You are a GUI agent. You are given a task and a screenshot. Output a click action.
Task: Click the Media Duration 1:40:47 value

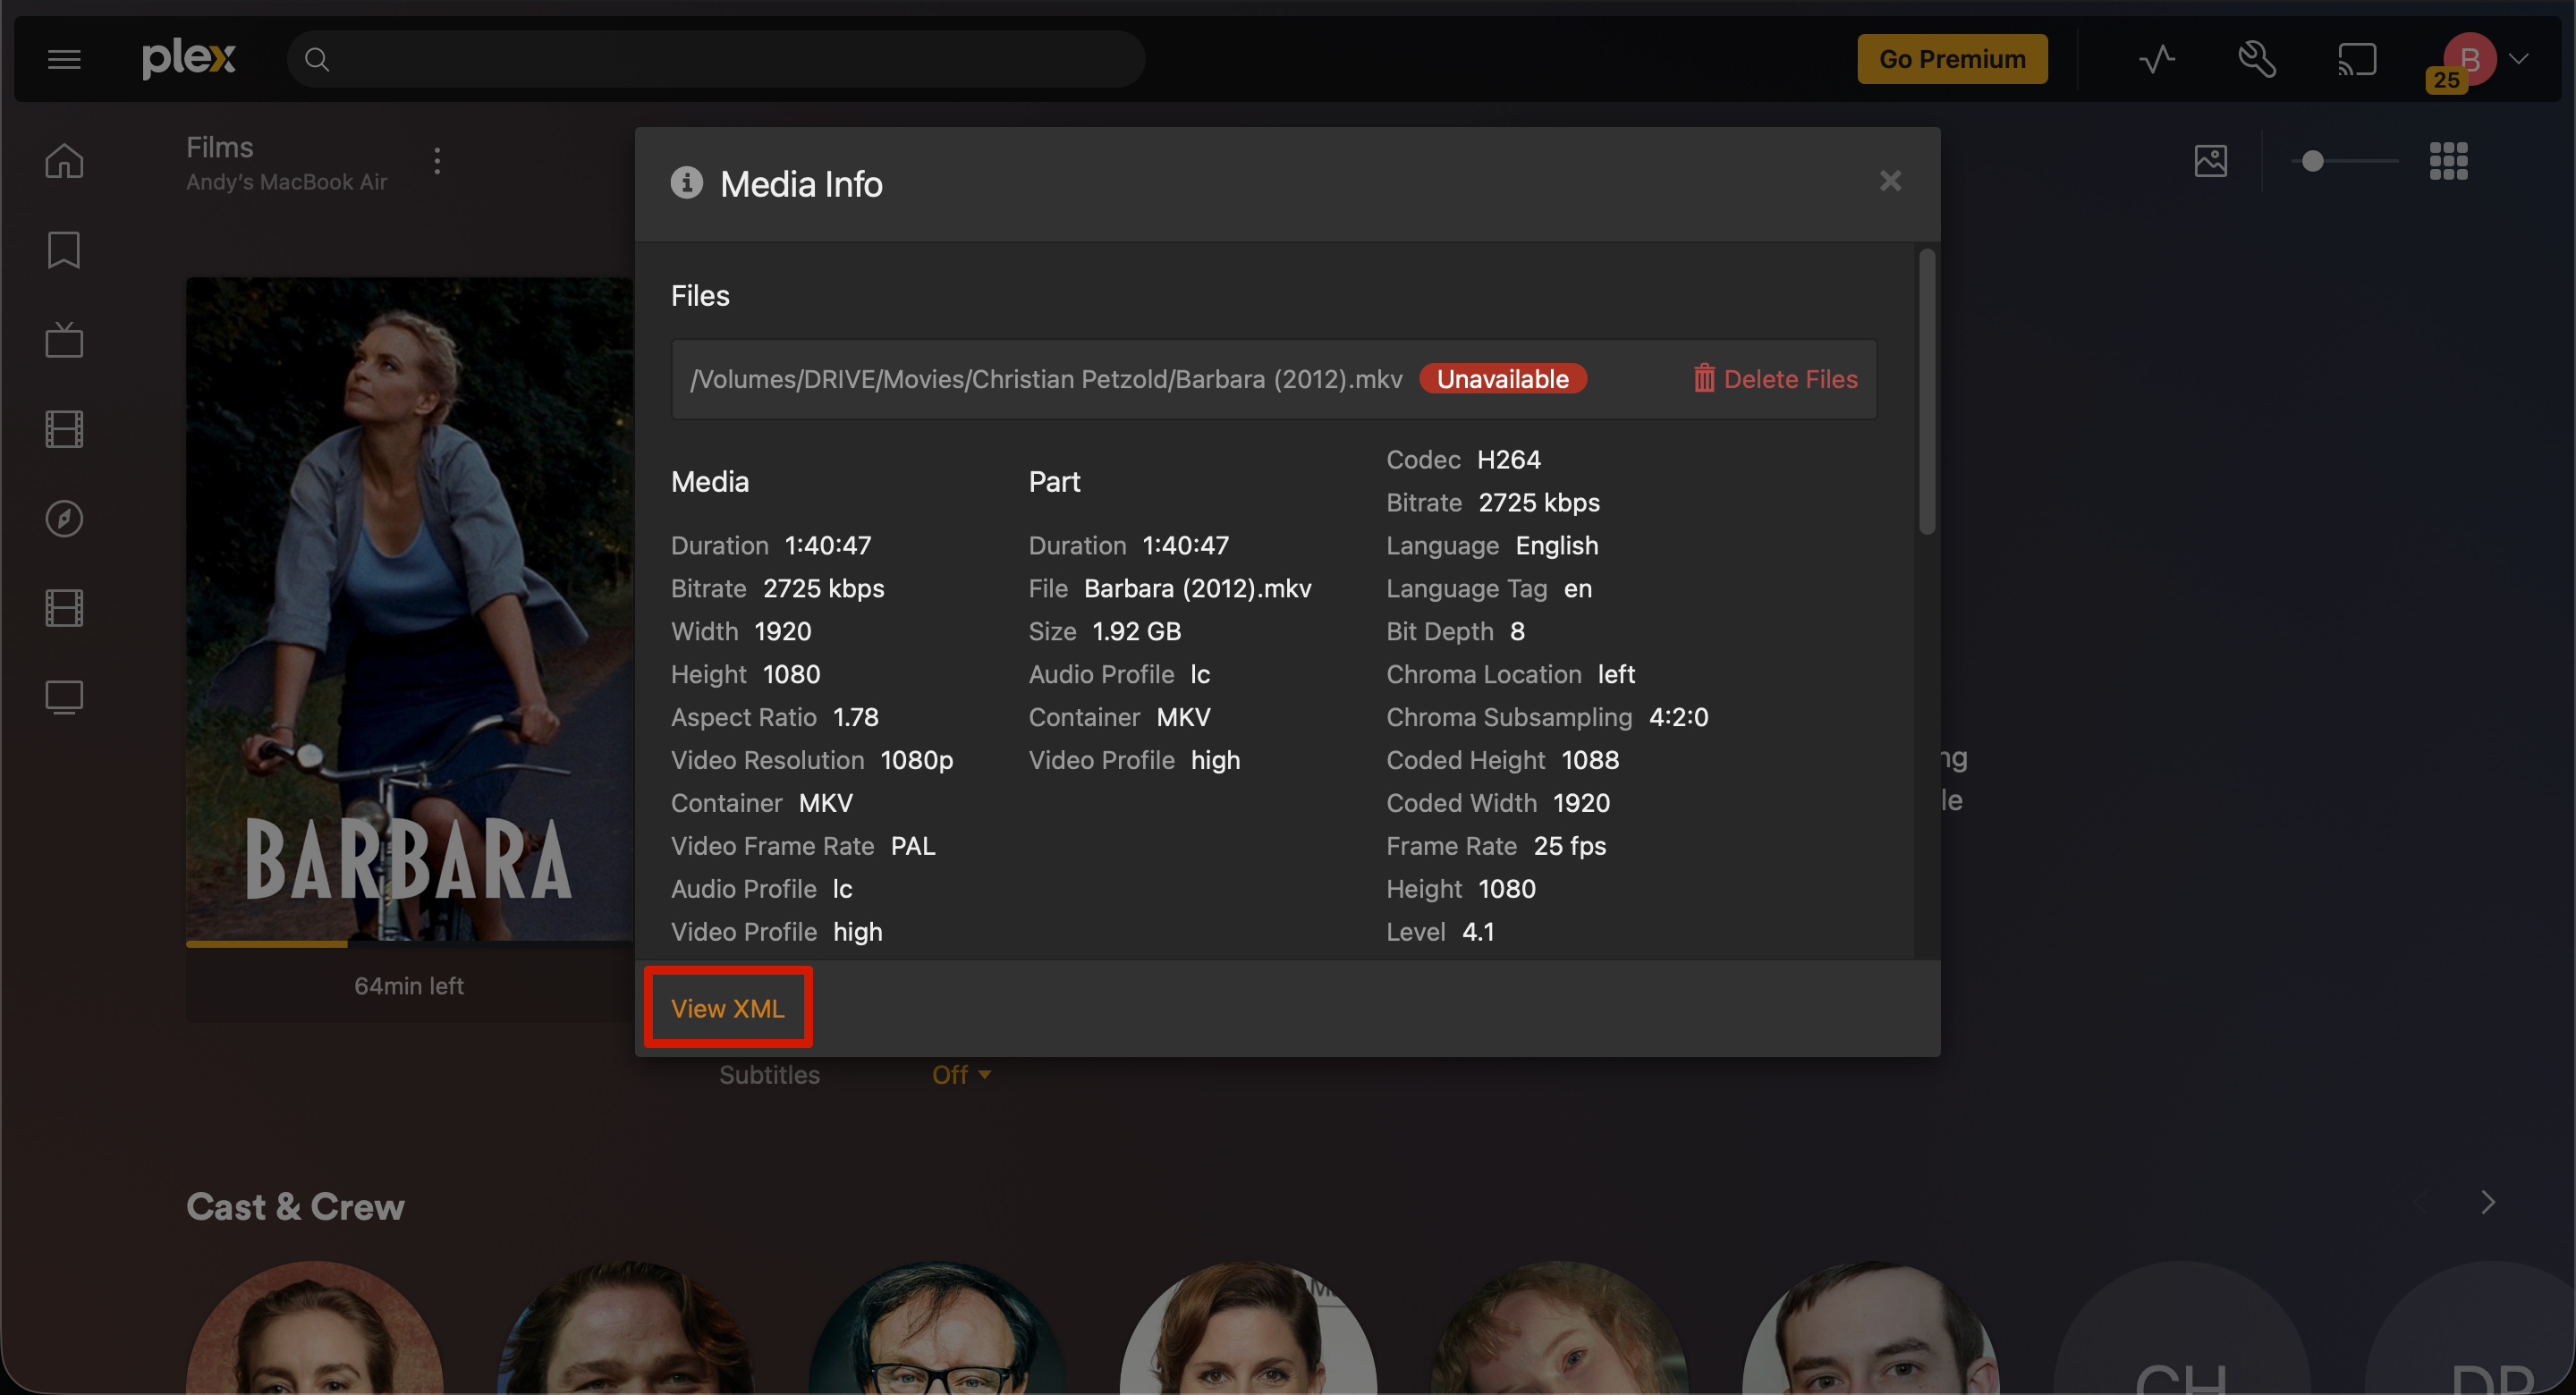tap(827, 546)
